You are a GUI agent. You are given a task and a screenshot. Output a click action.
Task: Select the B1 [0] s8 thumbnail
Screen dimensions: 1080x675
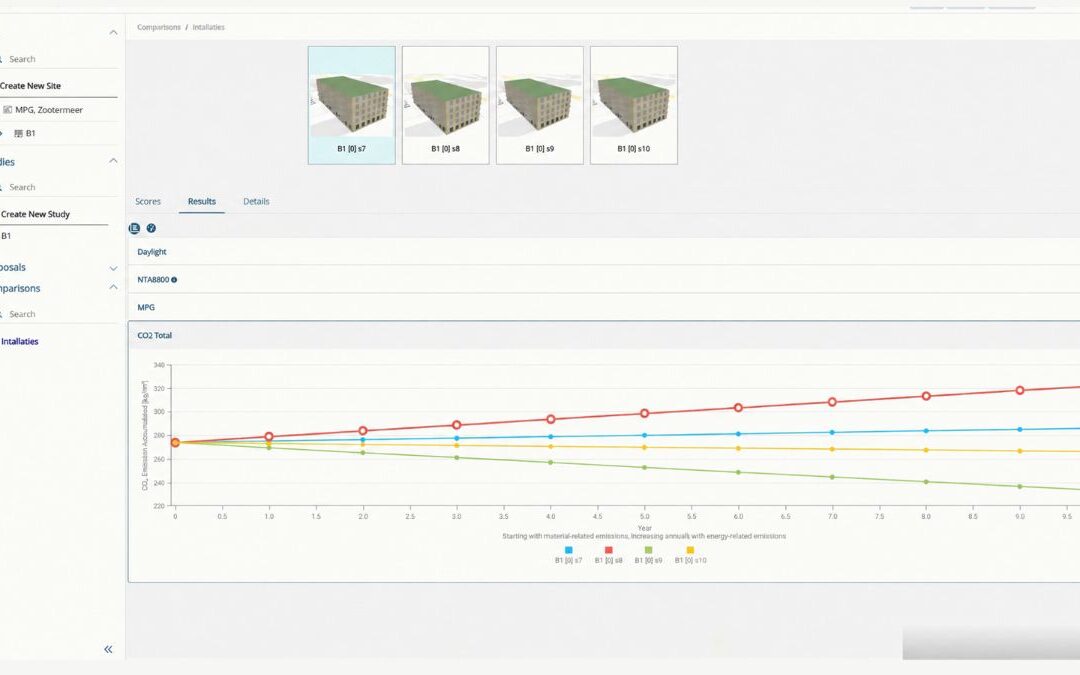446,105
